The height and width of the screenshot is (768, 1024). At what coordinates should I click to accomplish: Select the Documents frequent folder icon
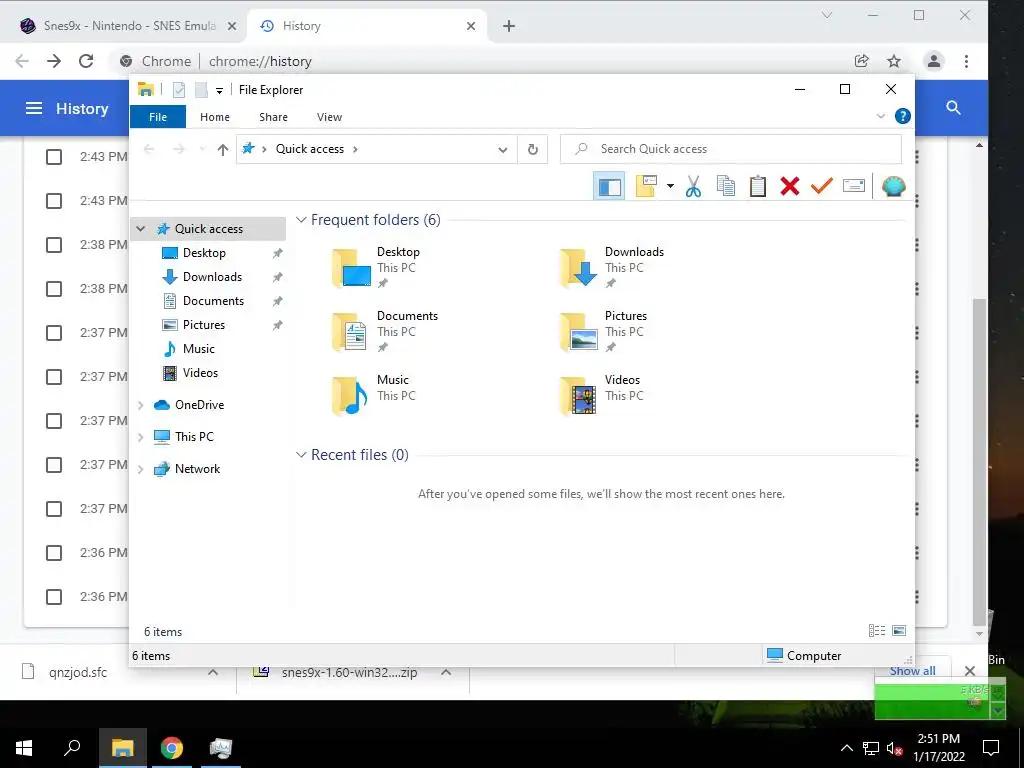[350, 332]
